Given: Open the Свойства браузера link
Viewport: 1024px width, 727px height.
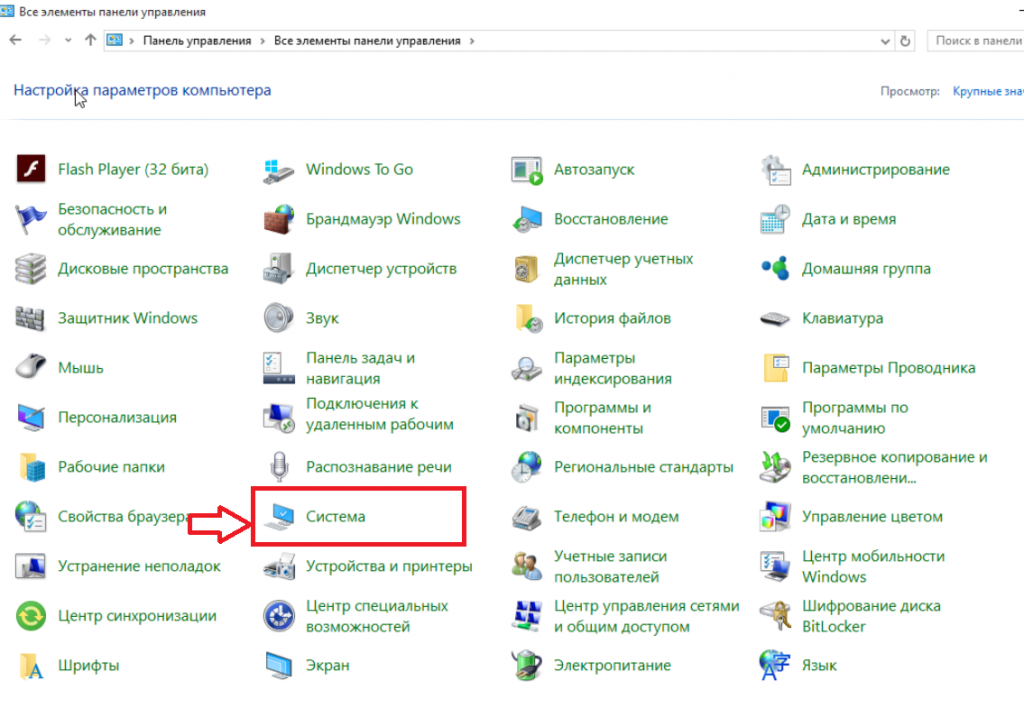Looking at the screenshot, I should coord(123,517).
